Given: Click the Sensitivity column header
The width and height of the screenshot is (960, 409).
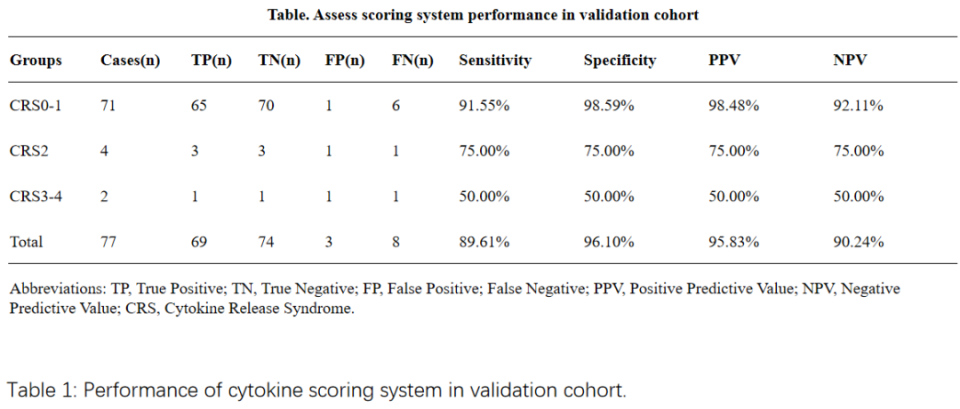Looking at the screenshot, I should pyautogui.click(x=495, y=61).
